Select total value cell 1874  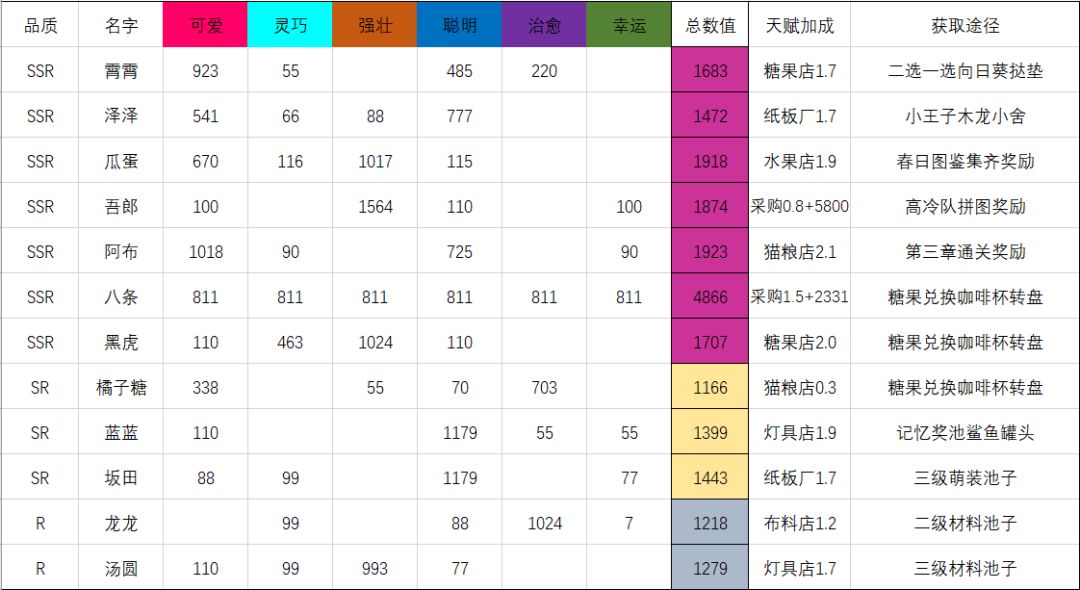pyautogui.click(x=710, y=207)
